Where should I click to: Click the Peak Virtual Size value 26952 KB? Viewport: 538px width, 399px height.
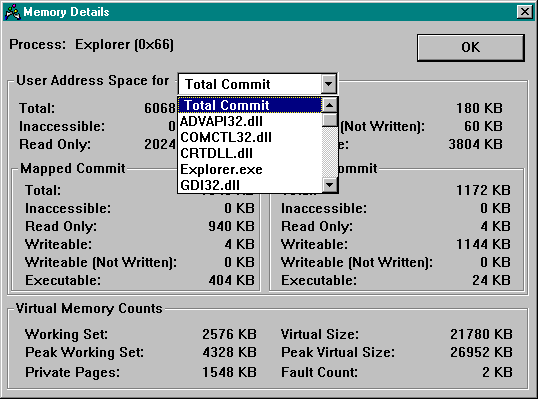(x=481, y=352)
